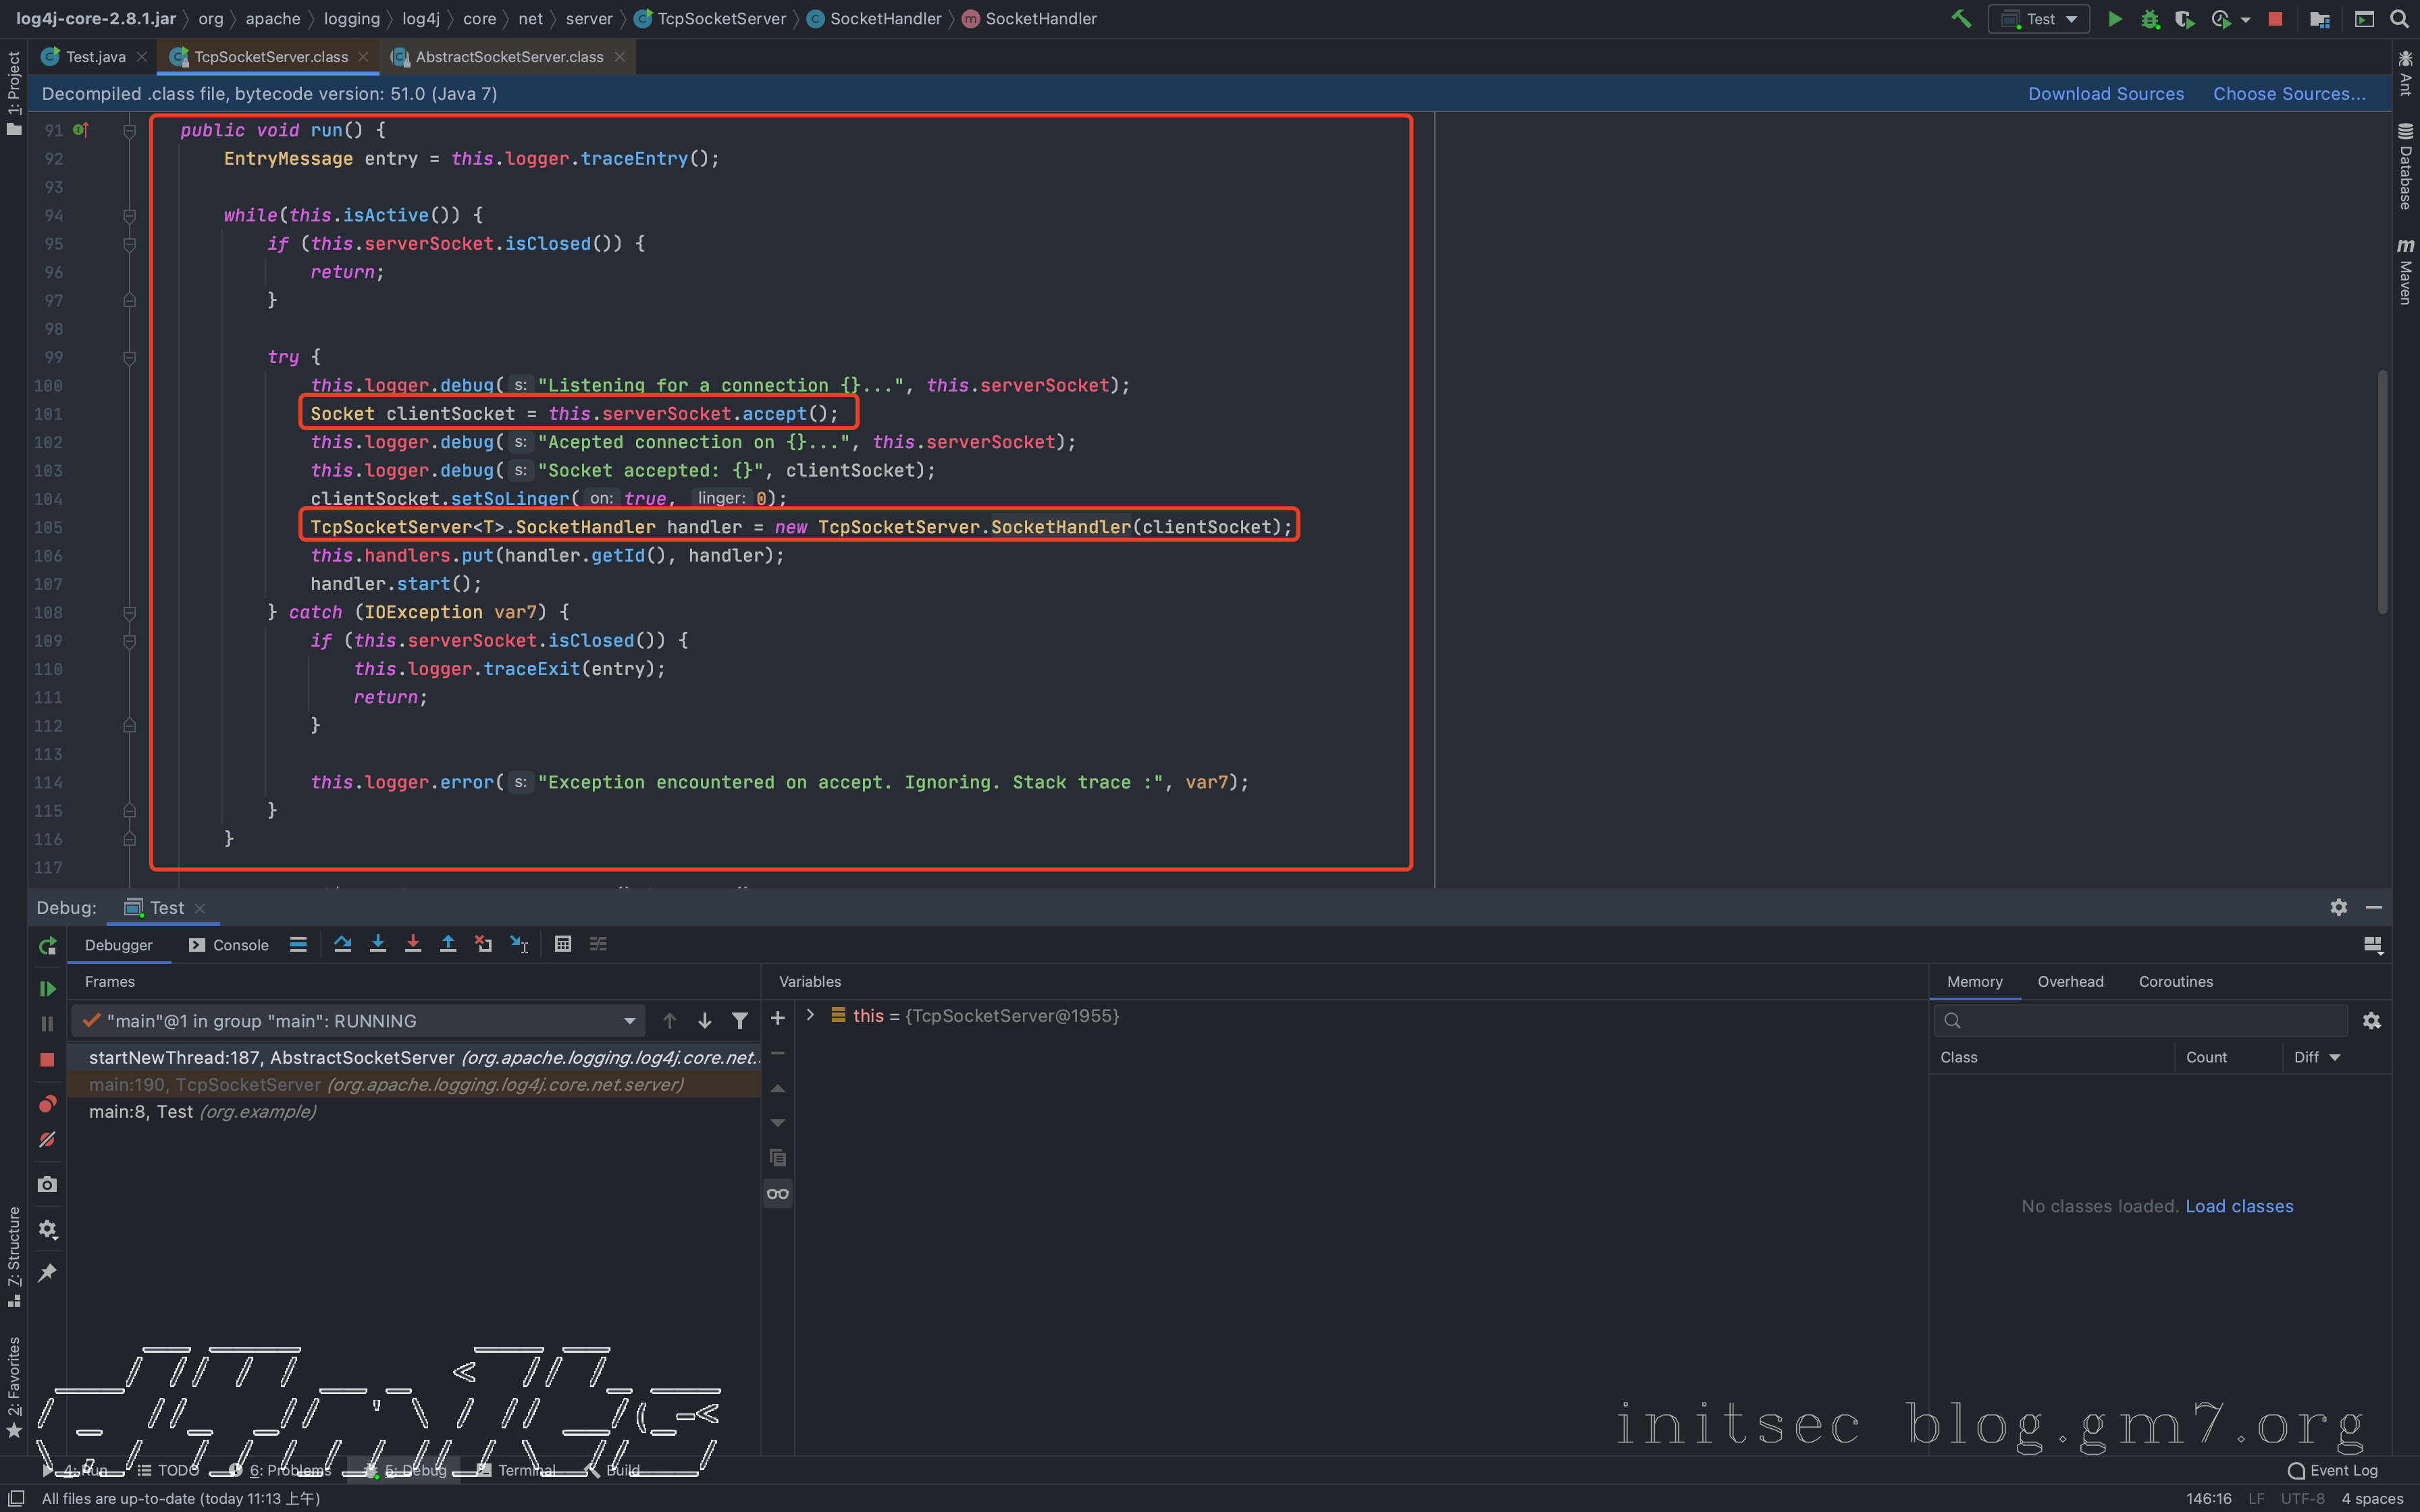Open Evaluate Expression calculator icon
2420x1512 pixels.
tap(563, 944)
